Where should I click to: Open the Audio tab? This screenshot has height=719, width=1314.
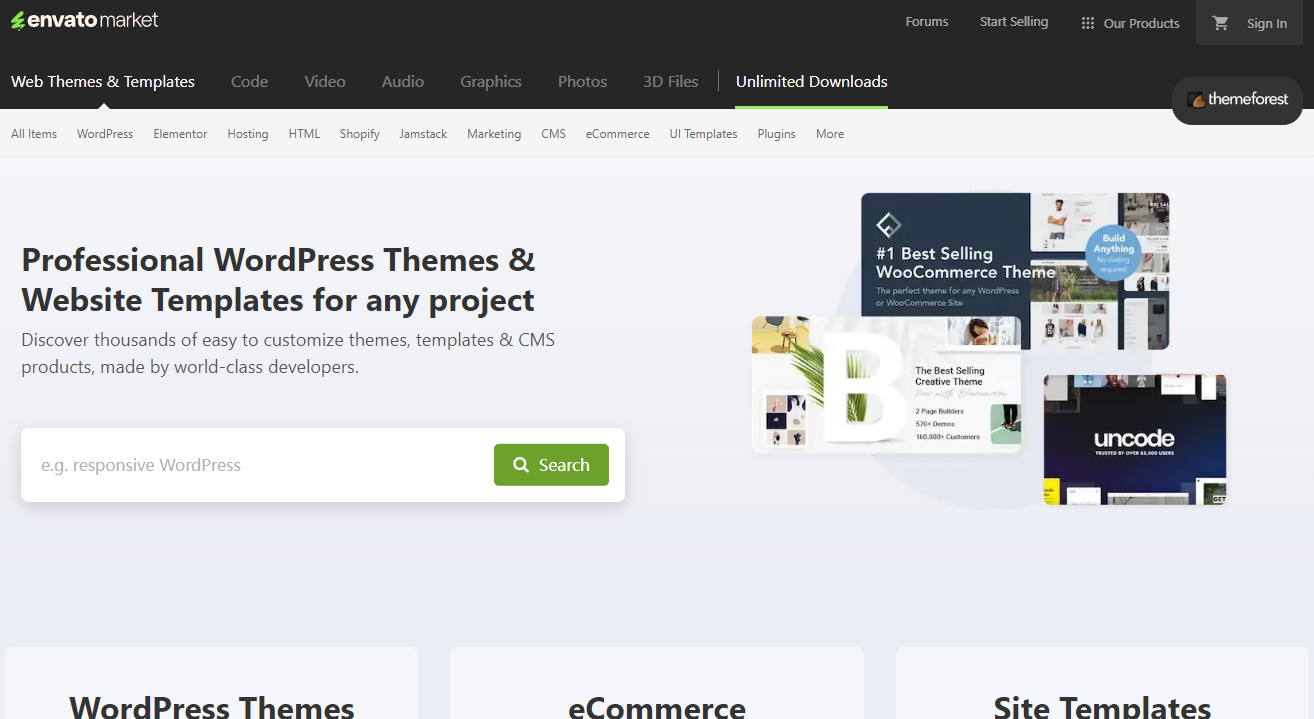pos(403,82)
